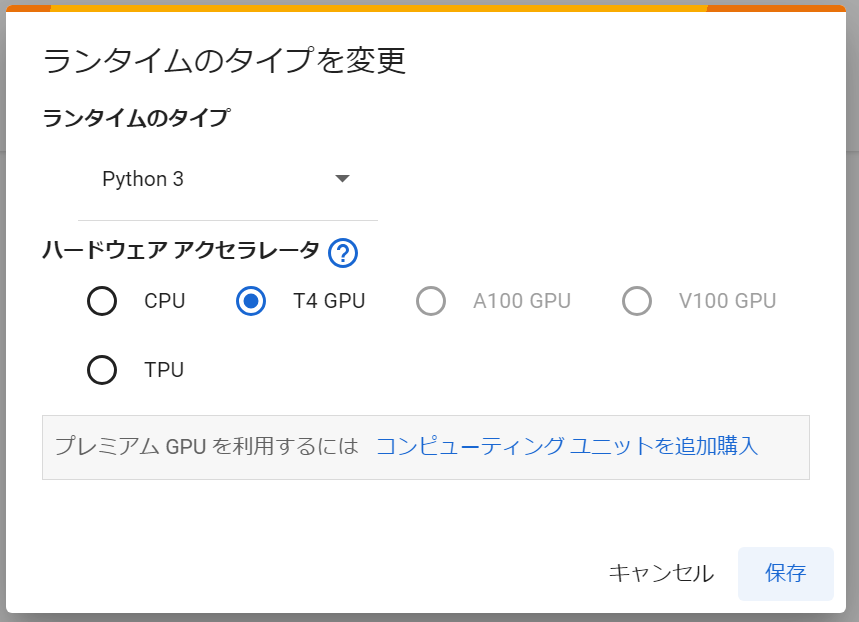Image resolution: width=859 pixels, height=622 pixels.
Task: Select the TPU radio button
Action: pos(102,370)
